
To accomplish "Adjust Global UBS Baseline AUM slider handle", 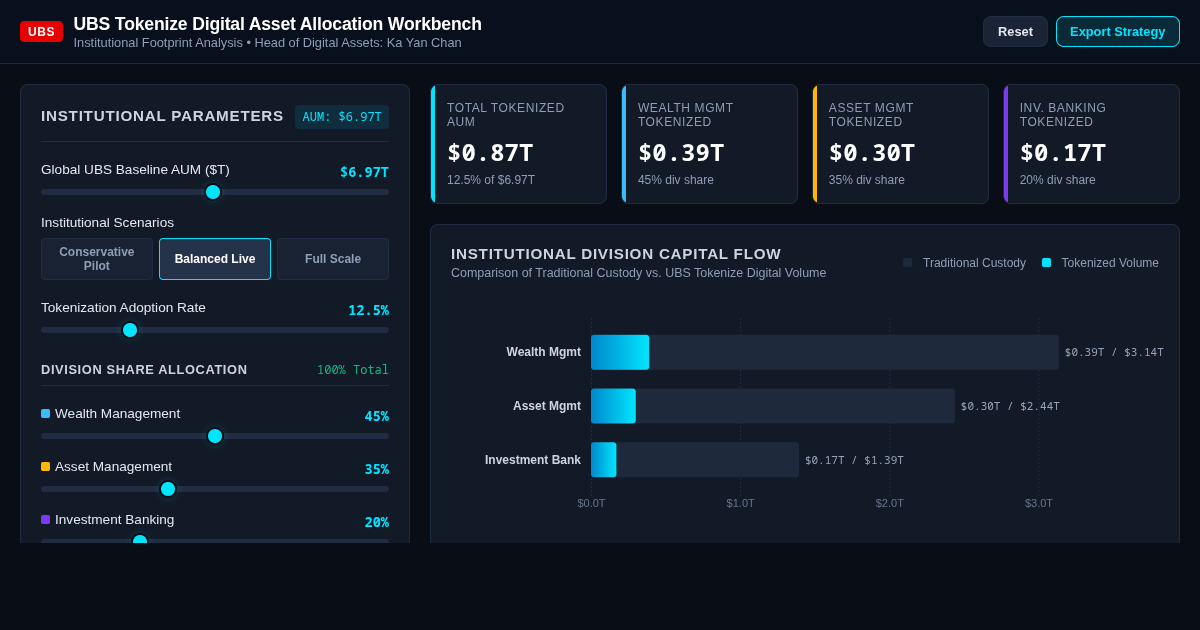I will coord(213,192).
